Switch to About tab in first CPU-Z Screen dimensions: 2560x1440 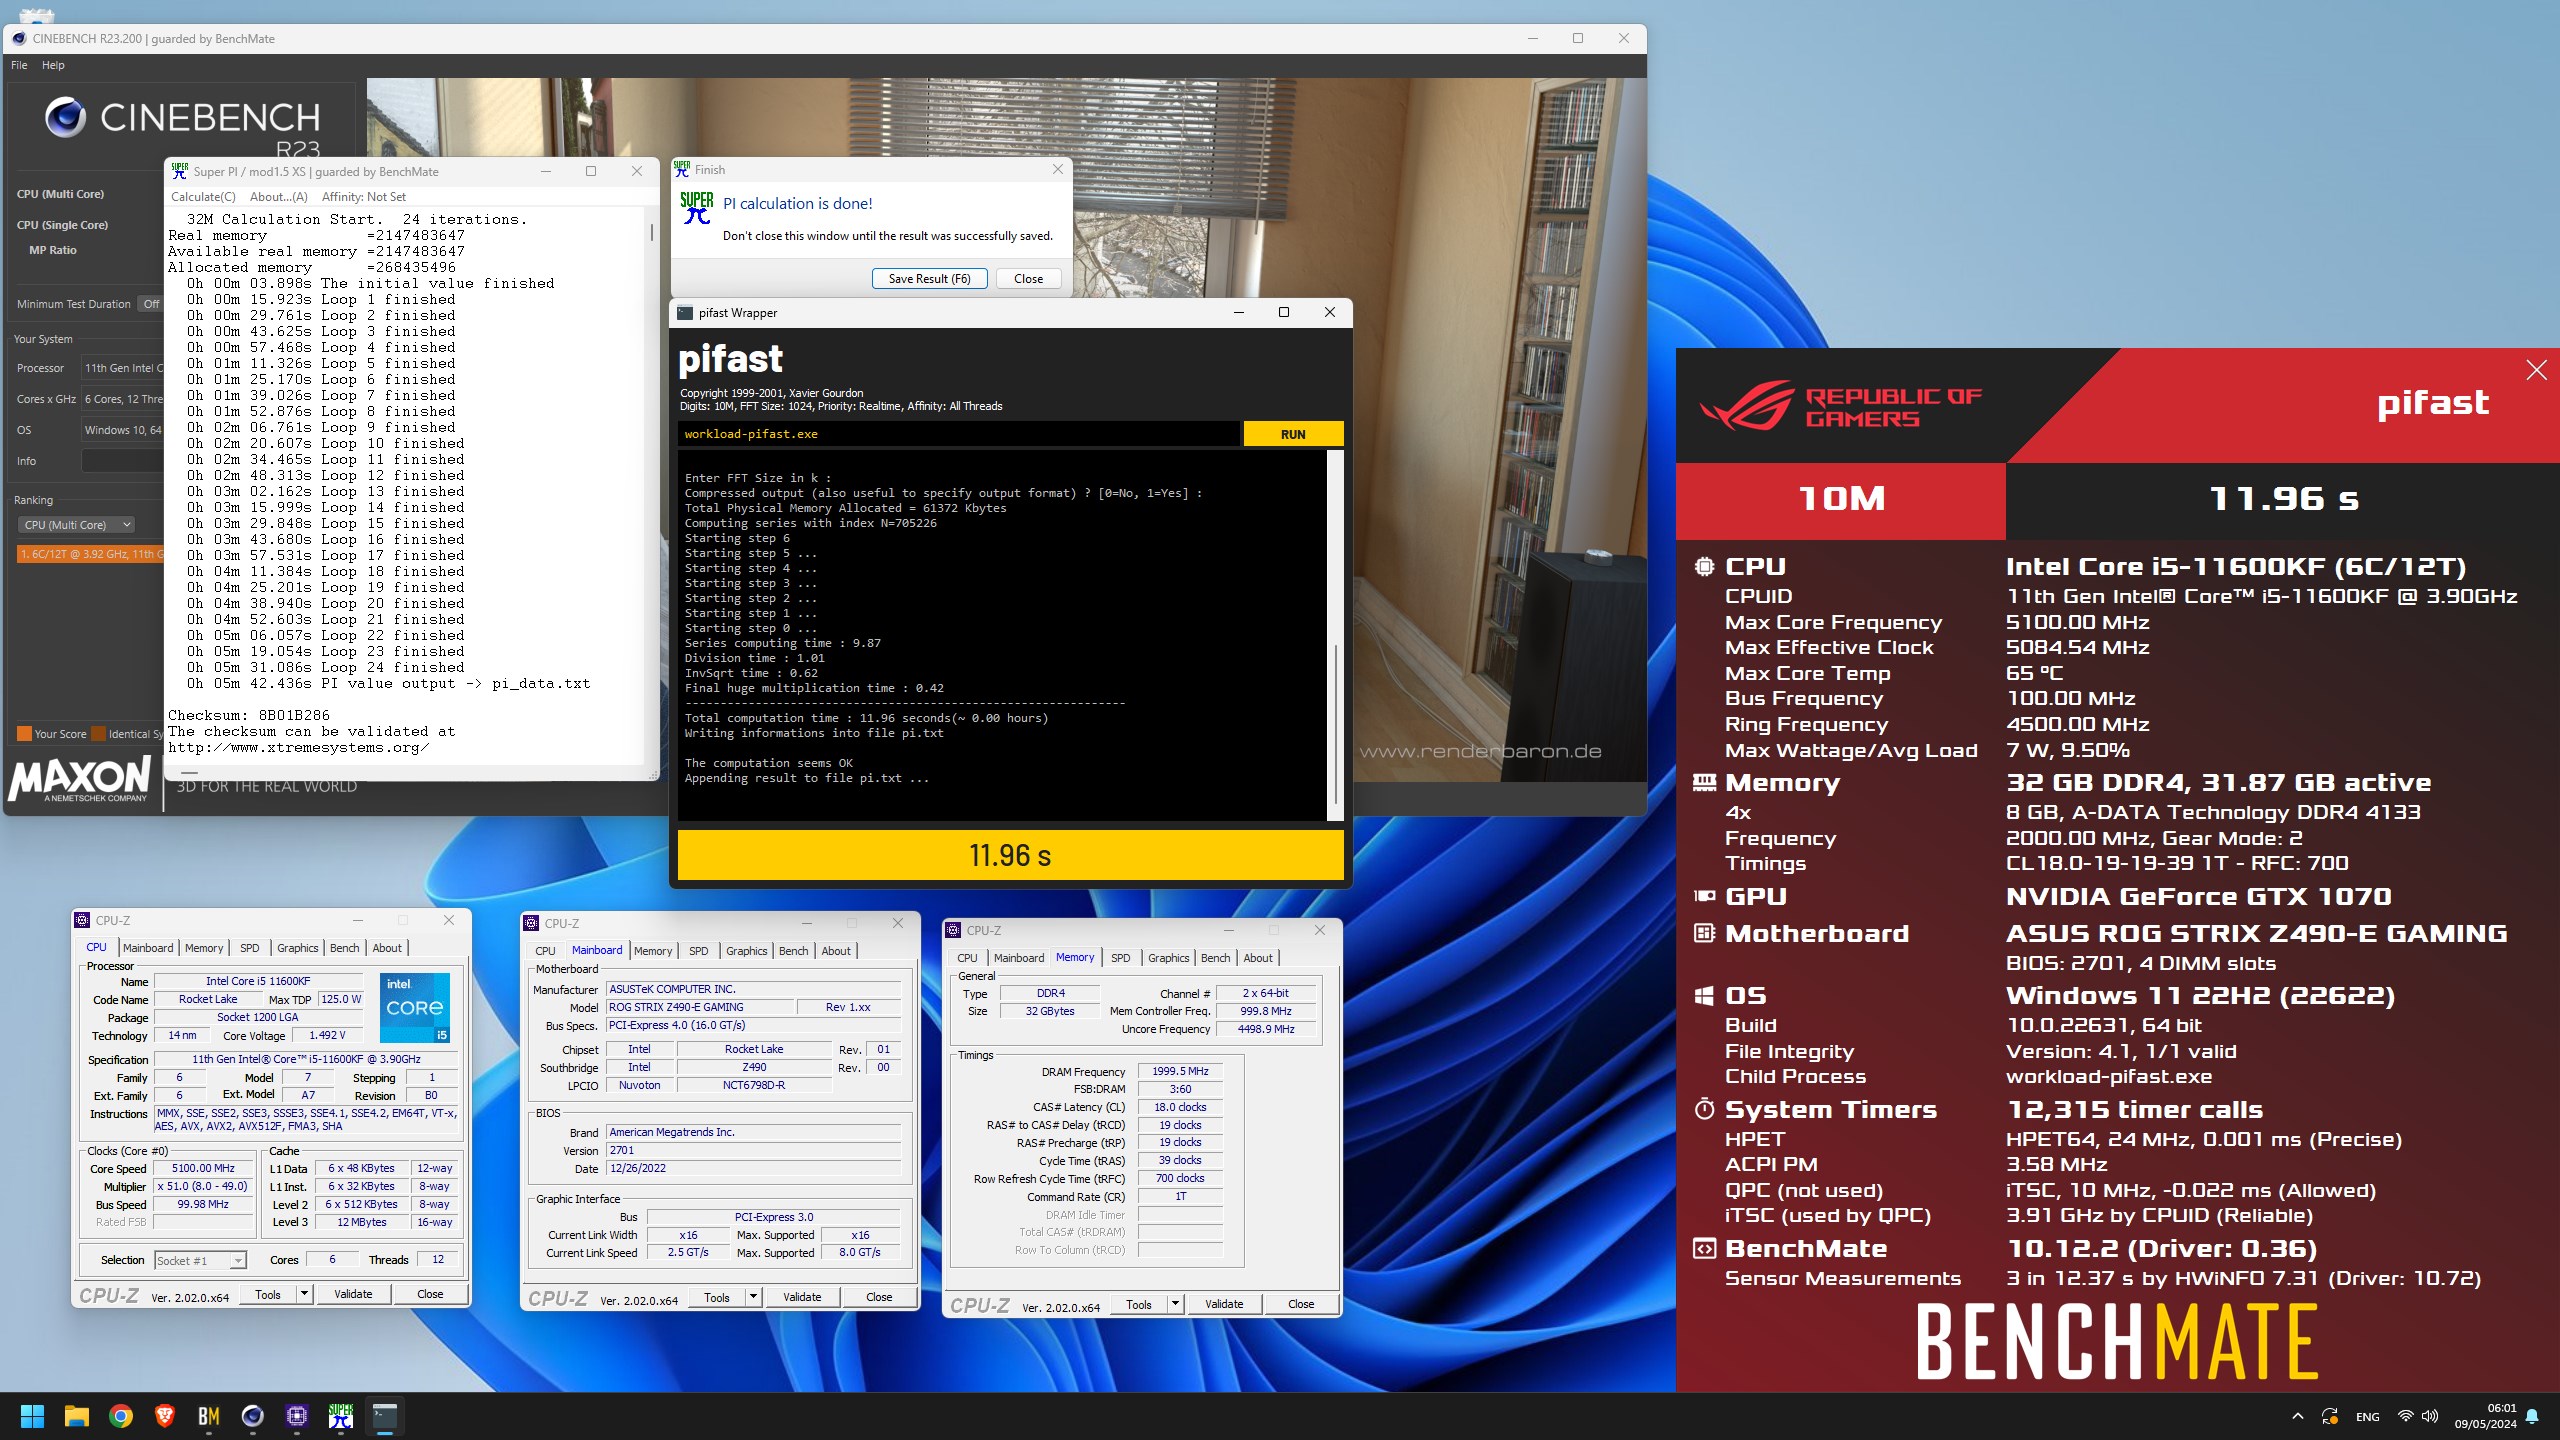[x=387, y=948]
